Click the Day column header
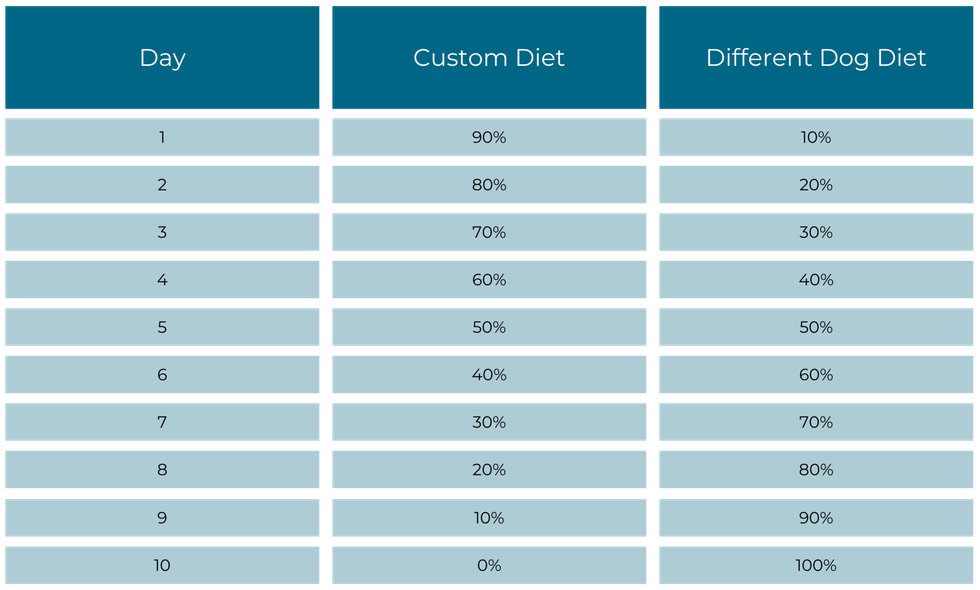 [162, 58]
